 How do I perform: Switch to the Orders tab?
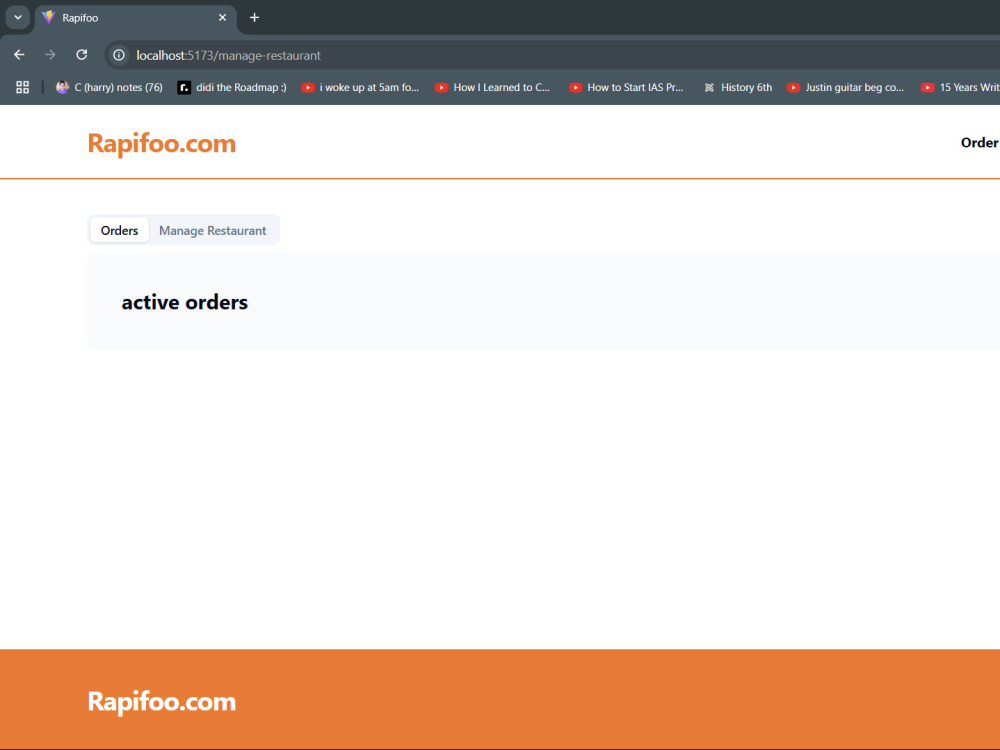[119, 230]
